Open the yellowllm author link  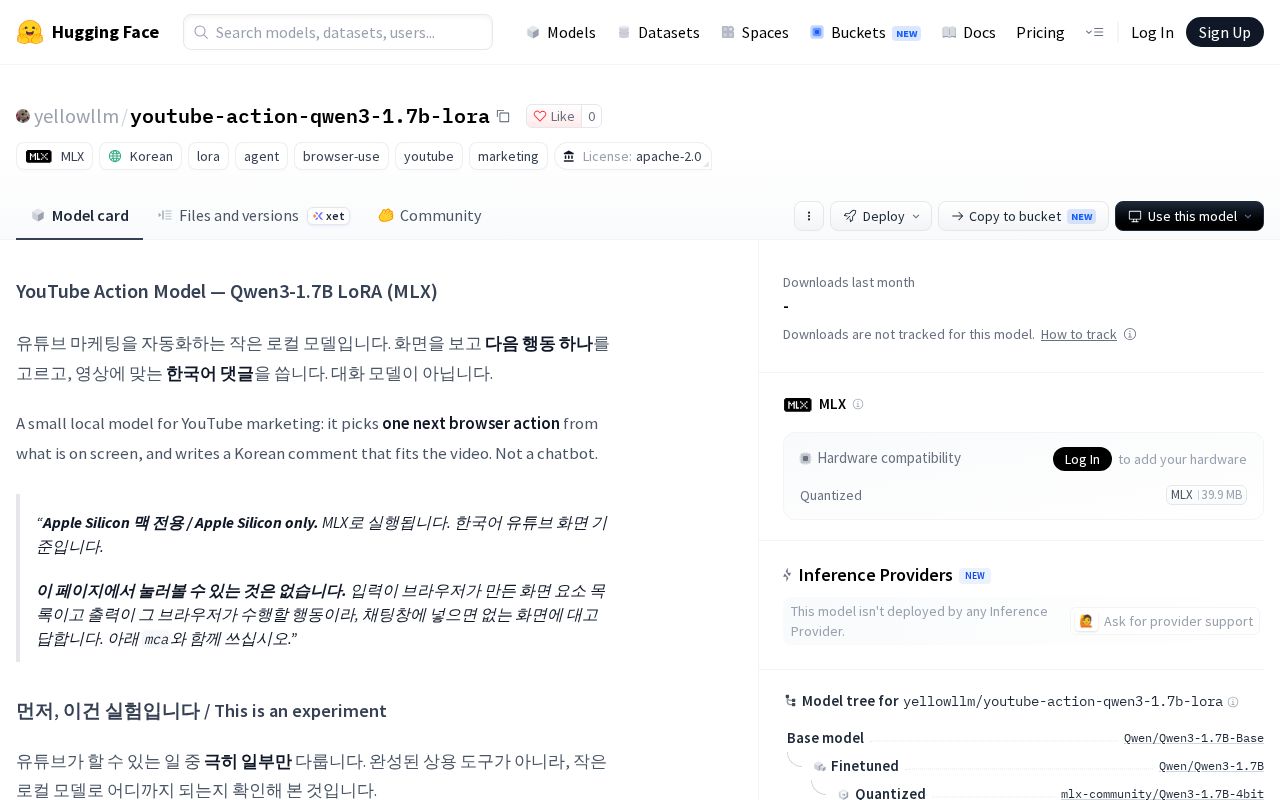point(76,116)
